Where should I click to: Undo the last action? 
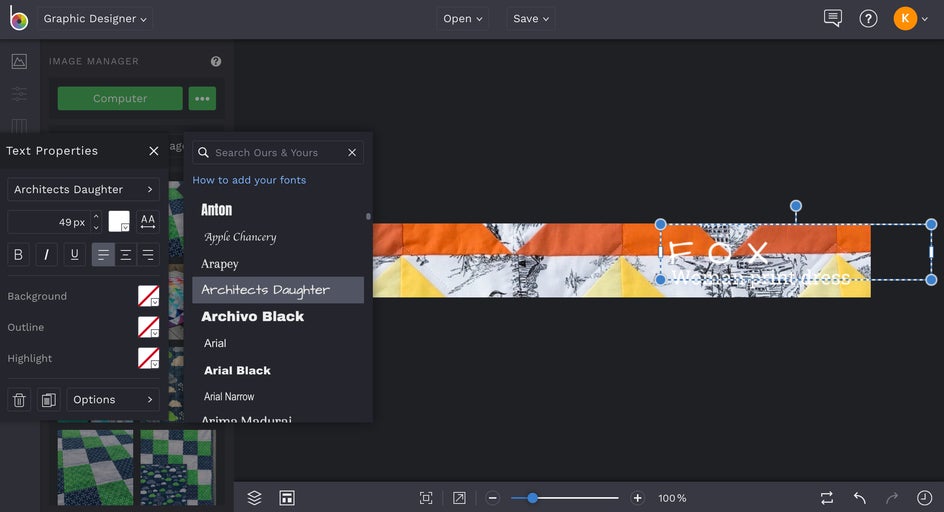point(860,498)
